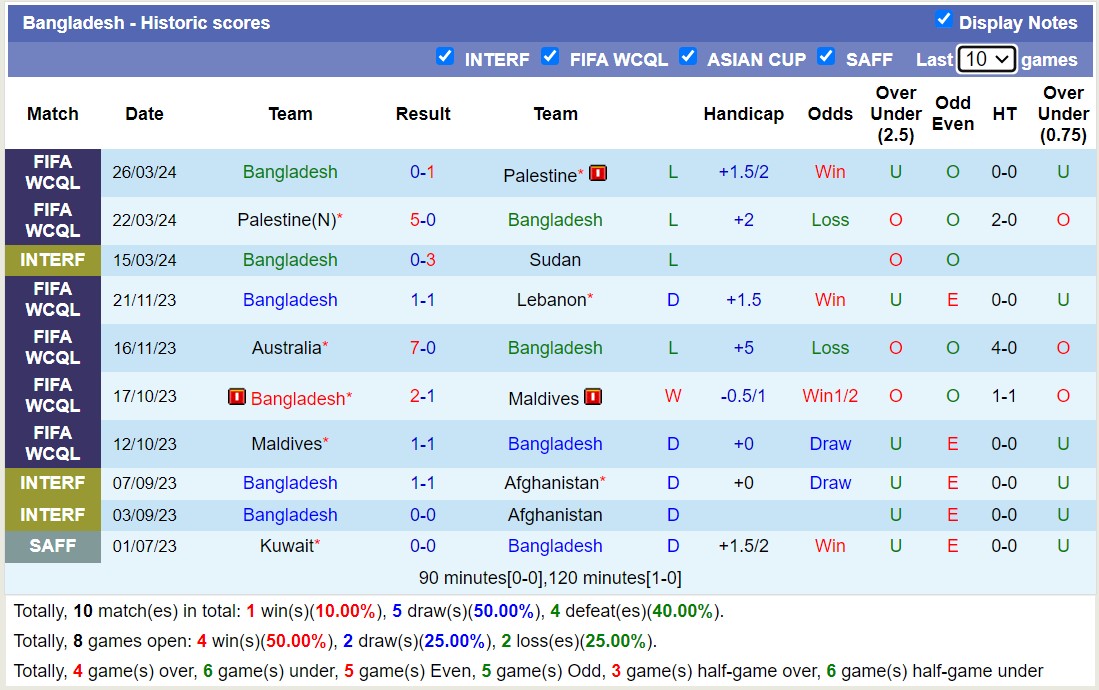Click the FIFA WCQL badge on the 26/03/24 row
The width and height of the screenshot is (1099, 690).
[x=52, y=174]
